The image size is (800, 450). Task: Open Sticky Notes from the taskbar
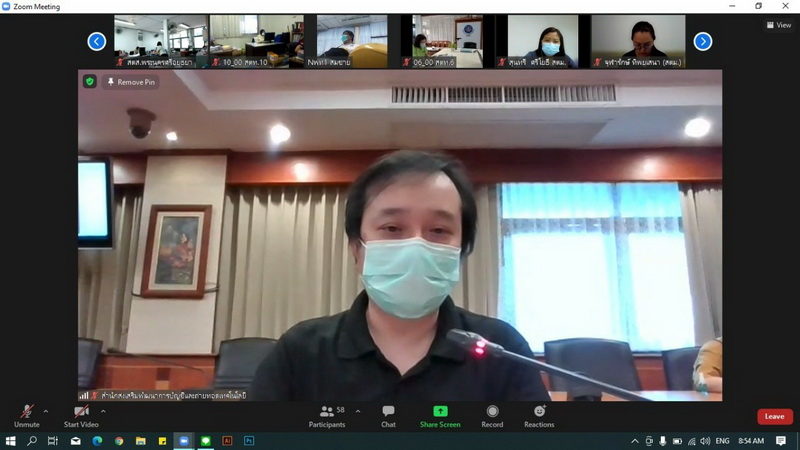click(x=162, y=441)
